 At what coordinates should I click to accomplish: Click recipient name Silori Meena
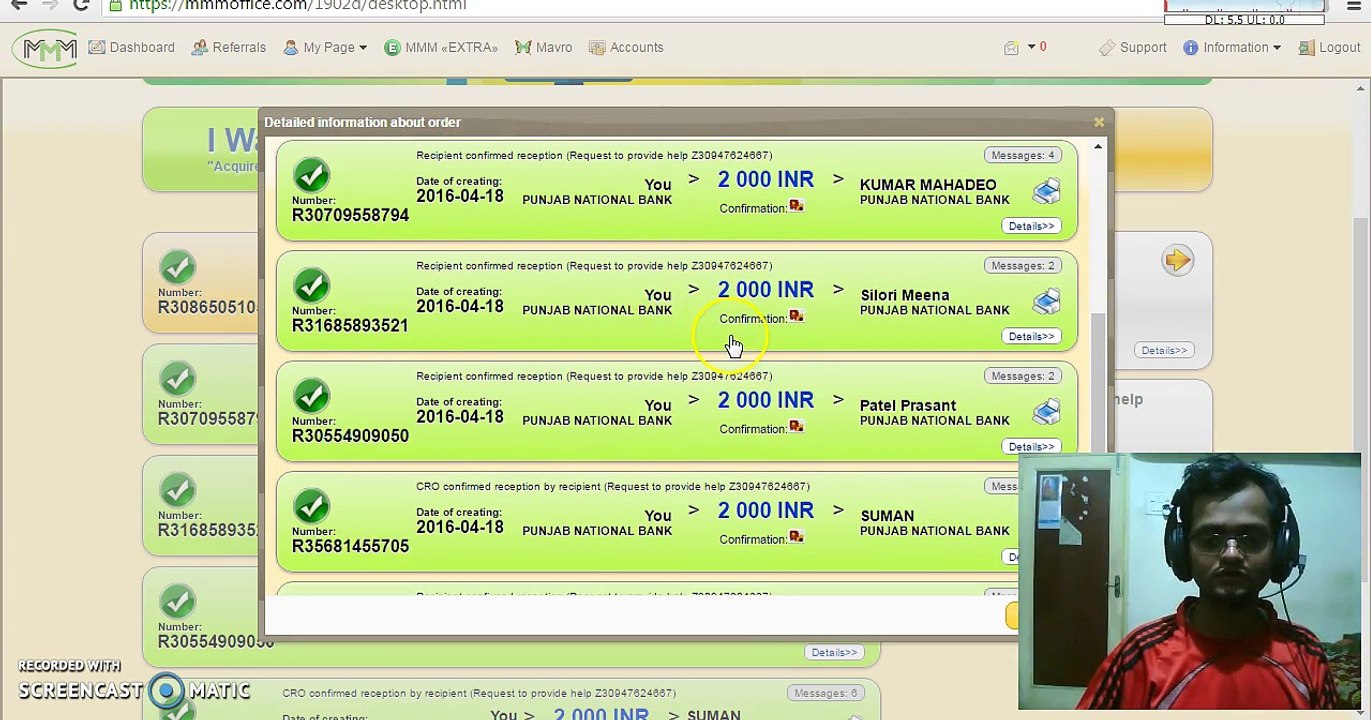click(905, 295)
